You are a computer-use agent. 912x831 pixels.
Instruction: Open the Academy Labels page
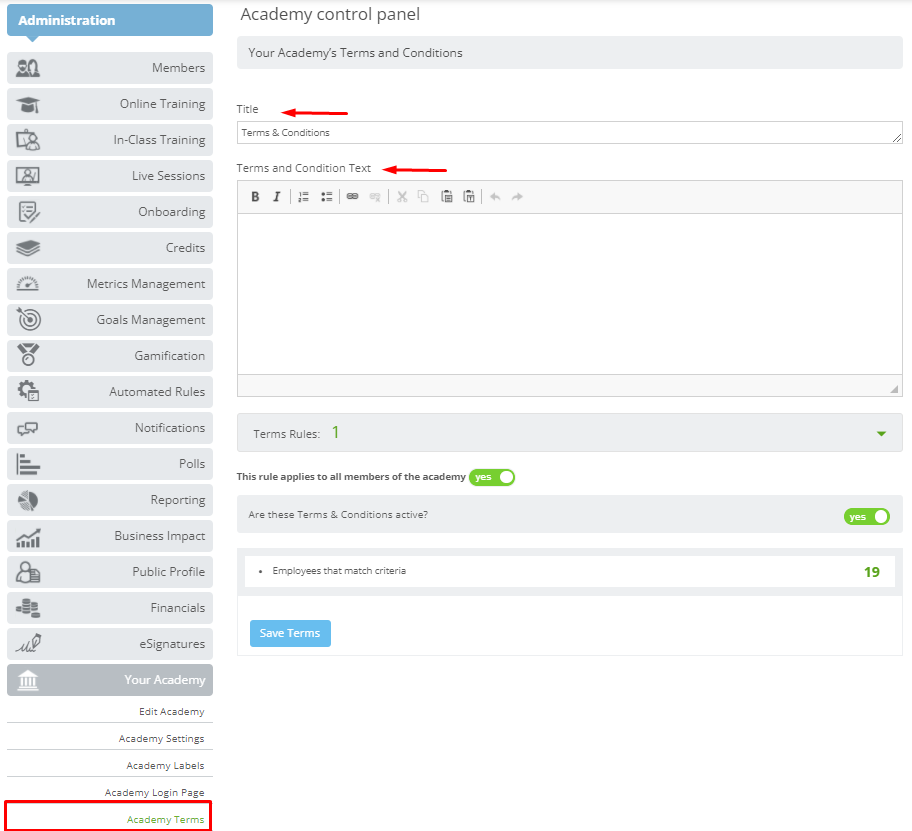pos(165,766)
